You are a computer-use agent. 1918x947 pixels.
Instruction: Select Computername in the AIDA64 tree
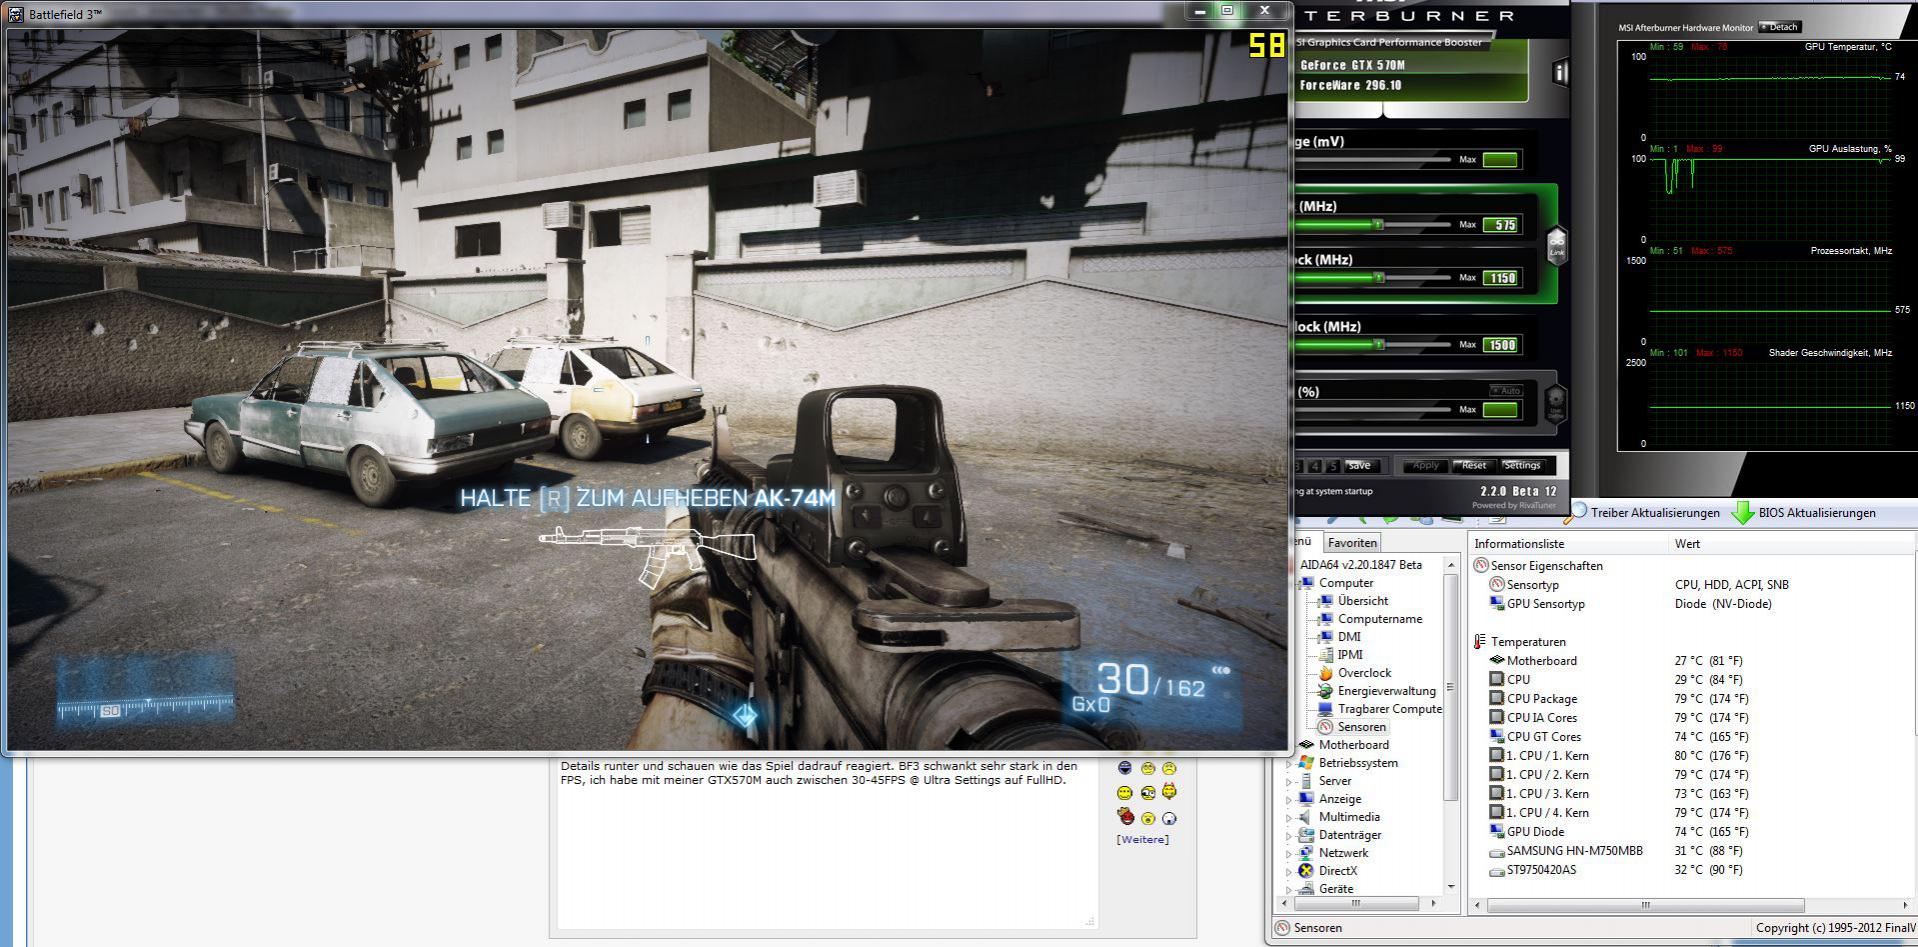(x=1380, y=619)
